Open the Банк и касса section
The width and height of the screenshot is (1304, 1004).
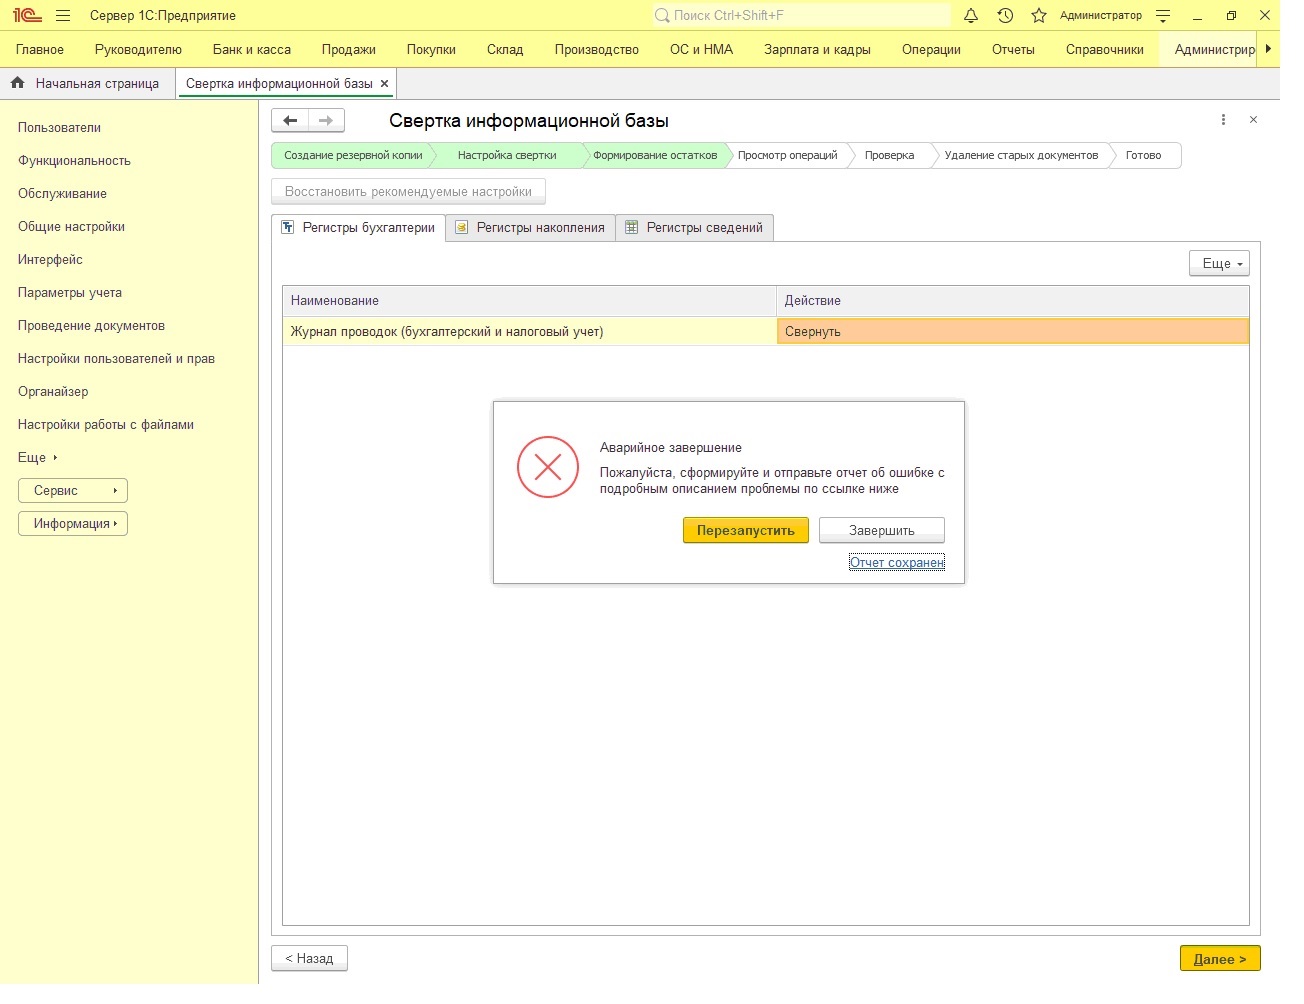click(252, 49)
